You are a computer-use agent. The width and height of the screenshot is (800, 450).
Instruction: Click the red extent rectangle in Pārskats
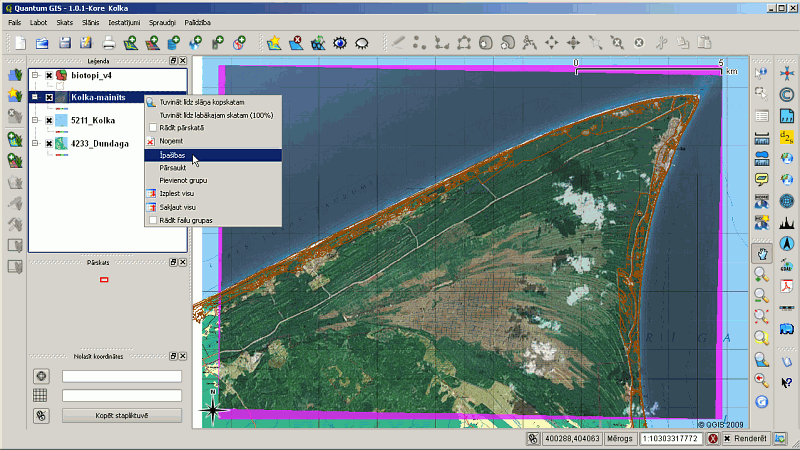104,280
